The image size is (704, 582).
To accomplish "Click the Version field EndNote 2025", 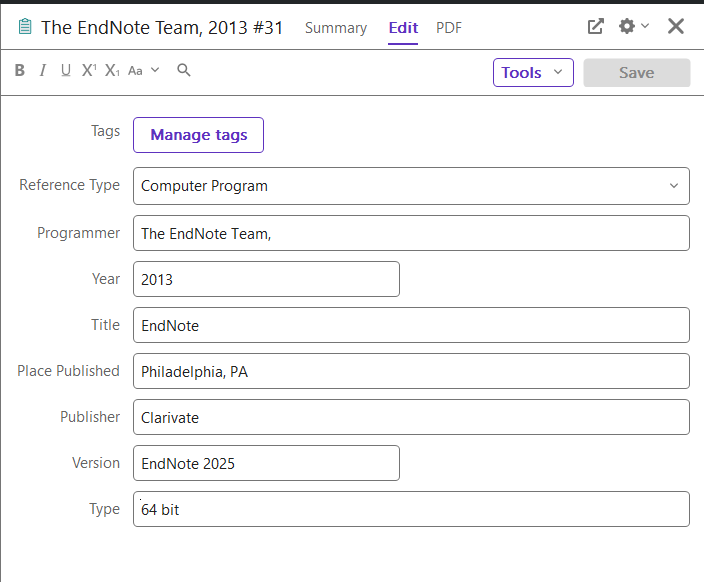I will (266, 463).
